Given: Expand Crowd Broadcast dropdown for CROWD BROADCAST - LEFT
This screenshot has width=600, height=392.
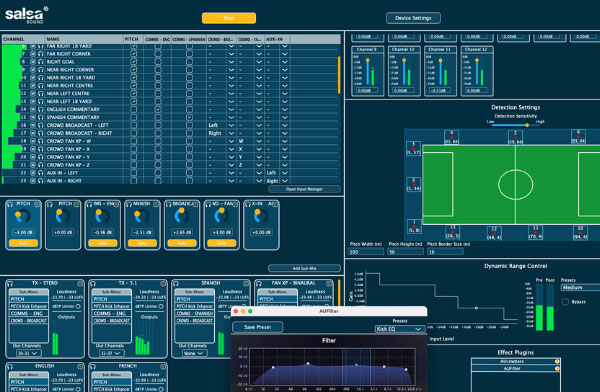Looking at the screenshot, I should [231, 125].
